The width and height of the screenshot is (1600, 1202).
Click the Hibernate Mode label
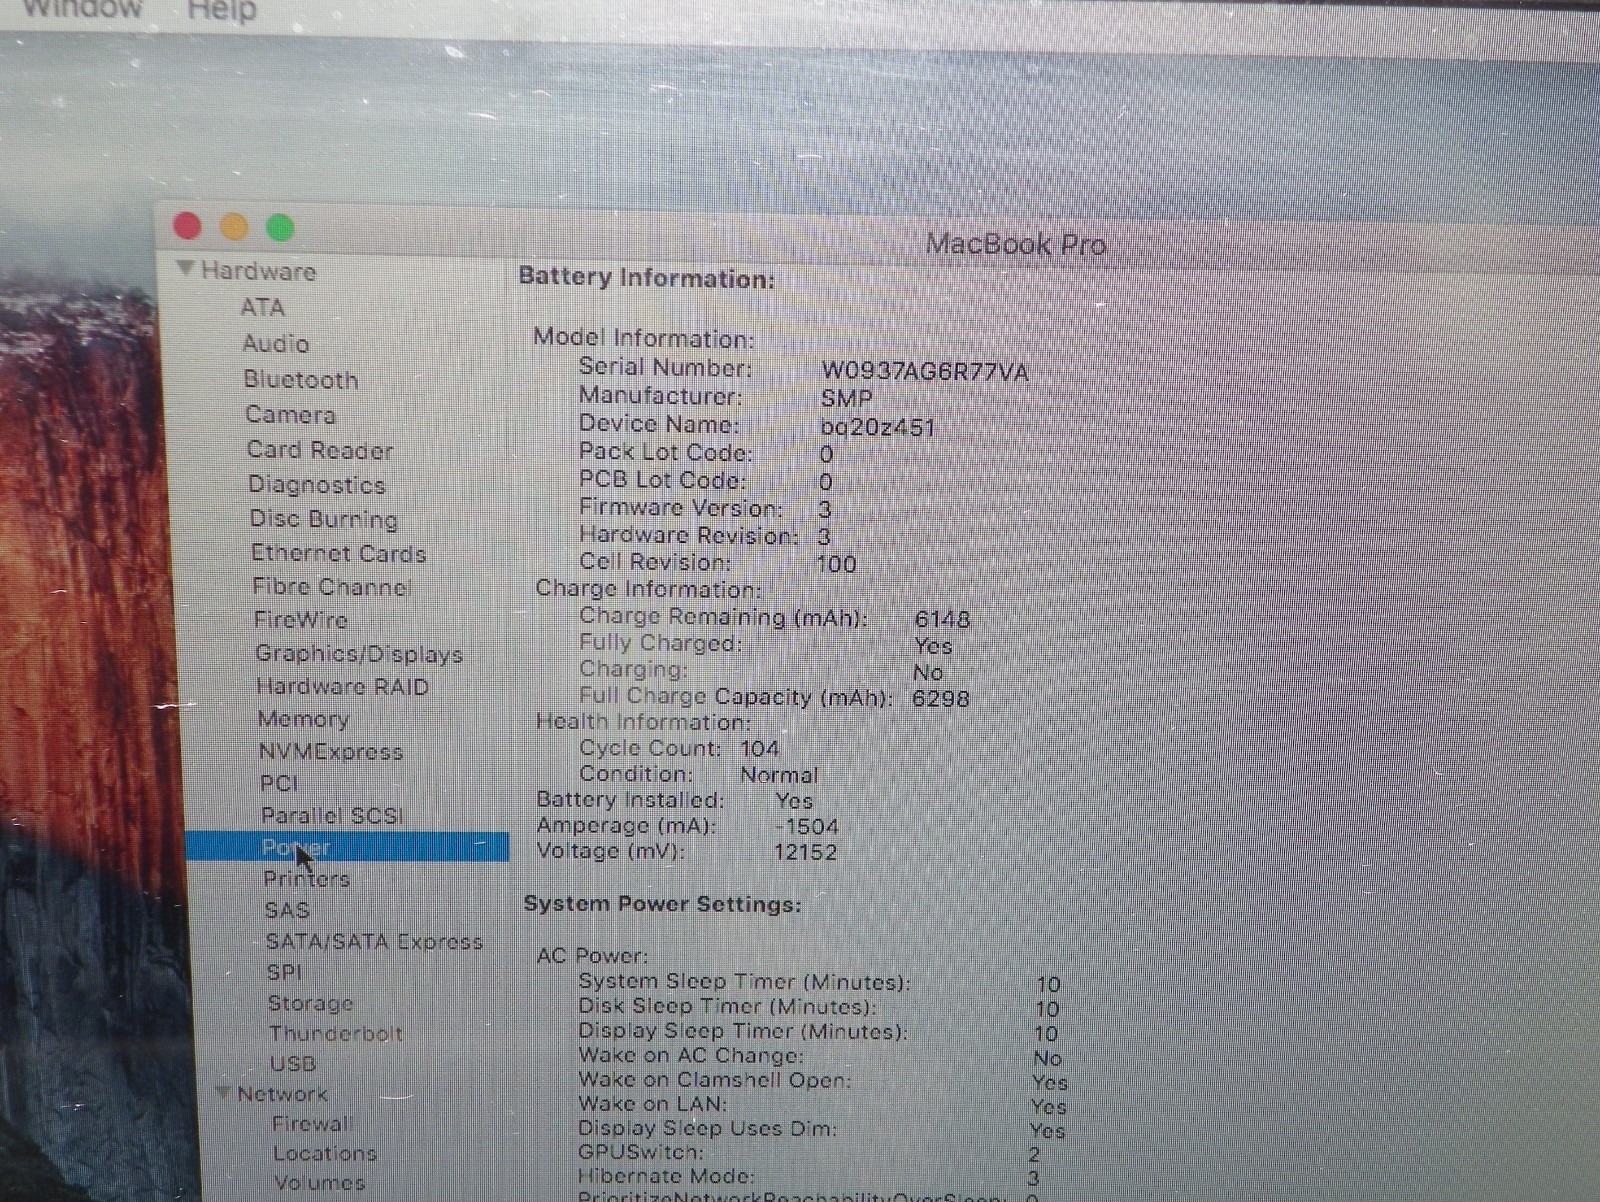pyautogui.click(x=666, y=1177)
